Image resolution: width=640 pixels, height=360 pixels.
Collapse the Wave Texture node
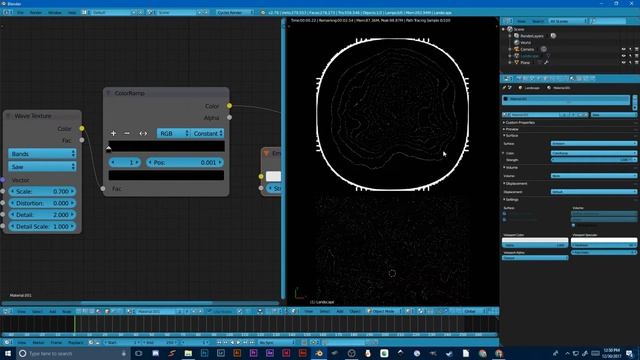tap(8, 116)
